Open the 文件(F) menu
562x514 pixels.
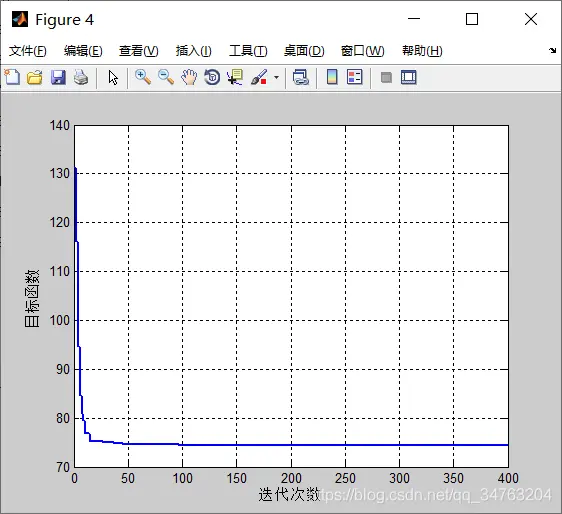28,51
